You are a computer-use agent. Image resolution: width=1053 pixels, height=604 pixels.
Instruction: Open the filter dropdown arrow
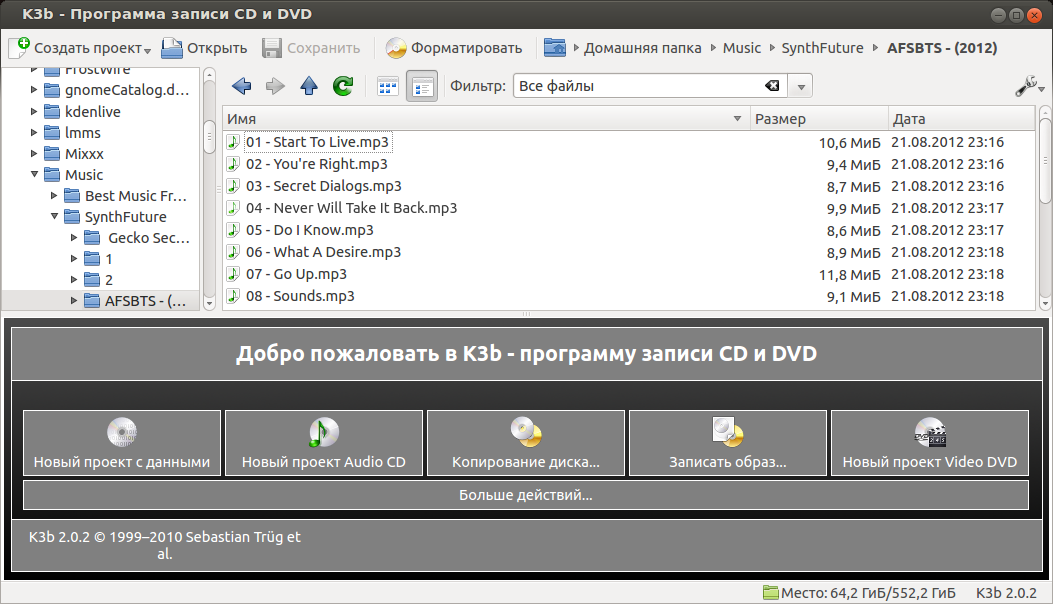800,87
